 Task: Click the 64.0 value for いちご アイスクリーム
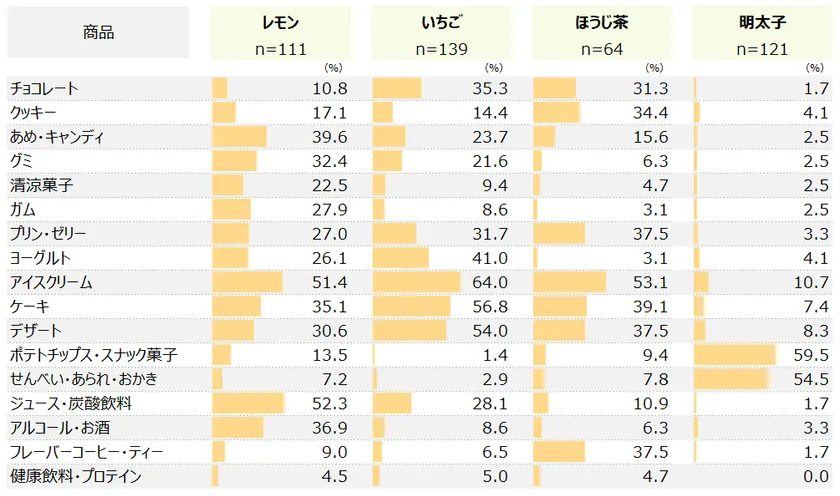[491, 282]
